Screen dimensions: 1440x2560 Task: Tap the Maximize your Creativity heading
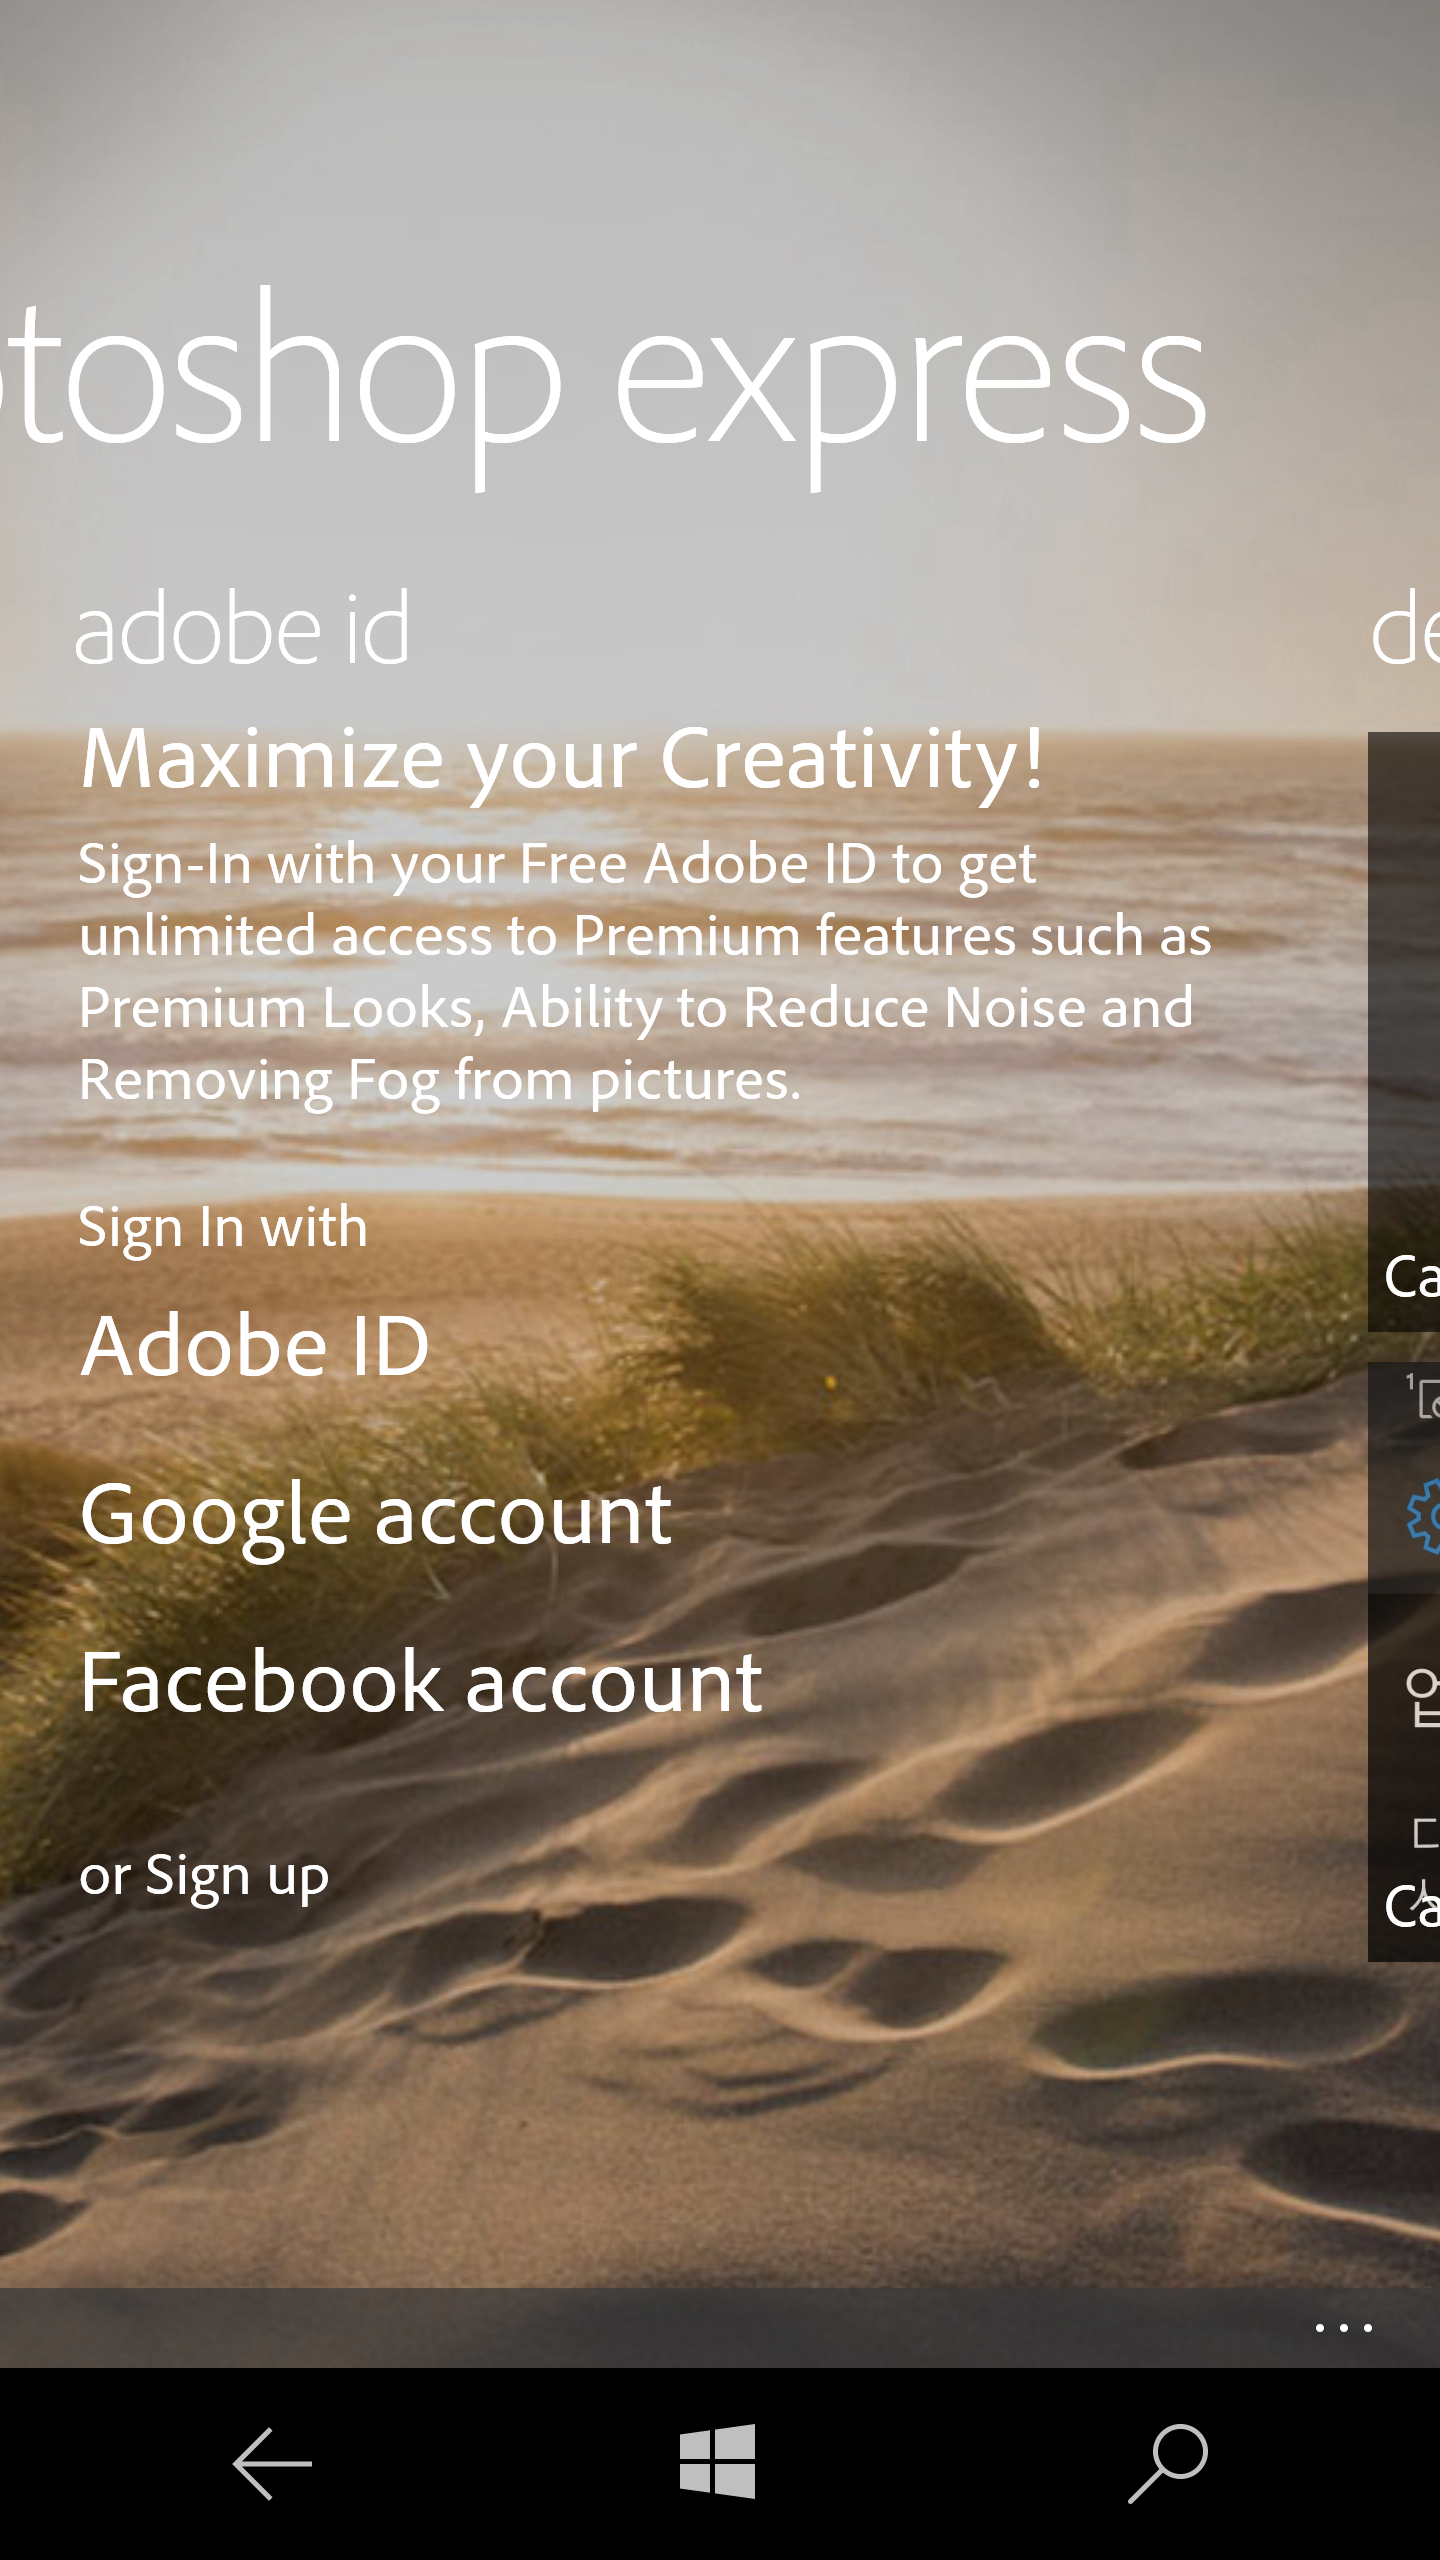[563, 760]
